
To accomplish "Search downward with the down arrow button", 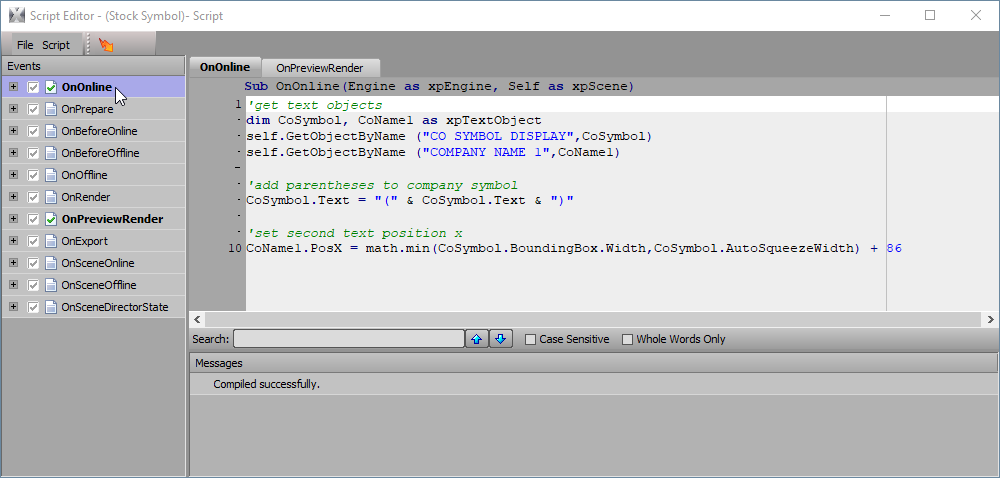I will pyautogui.click(x=501, y=339).
